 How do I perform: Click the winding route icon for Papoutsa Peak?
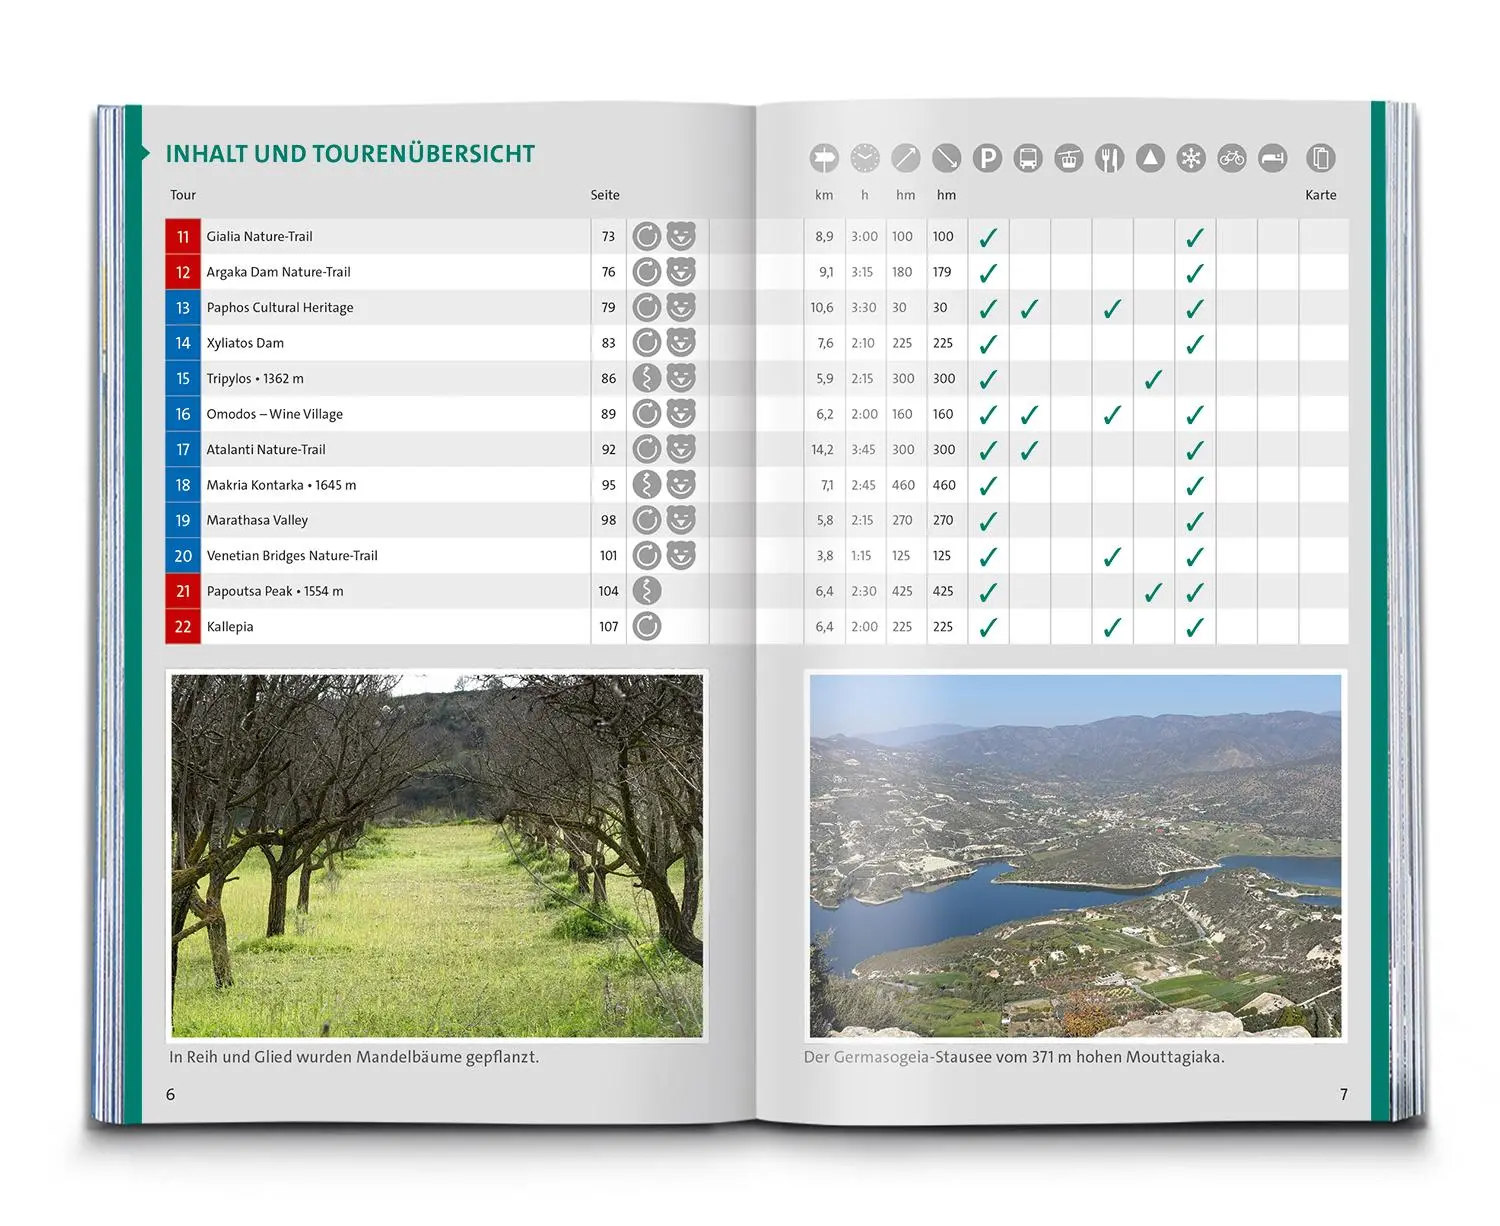click(x=647, y=591)
